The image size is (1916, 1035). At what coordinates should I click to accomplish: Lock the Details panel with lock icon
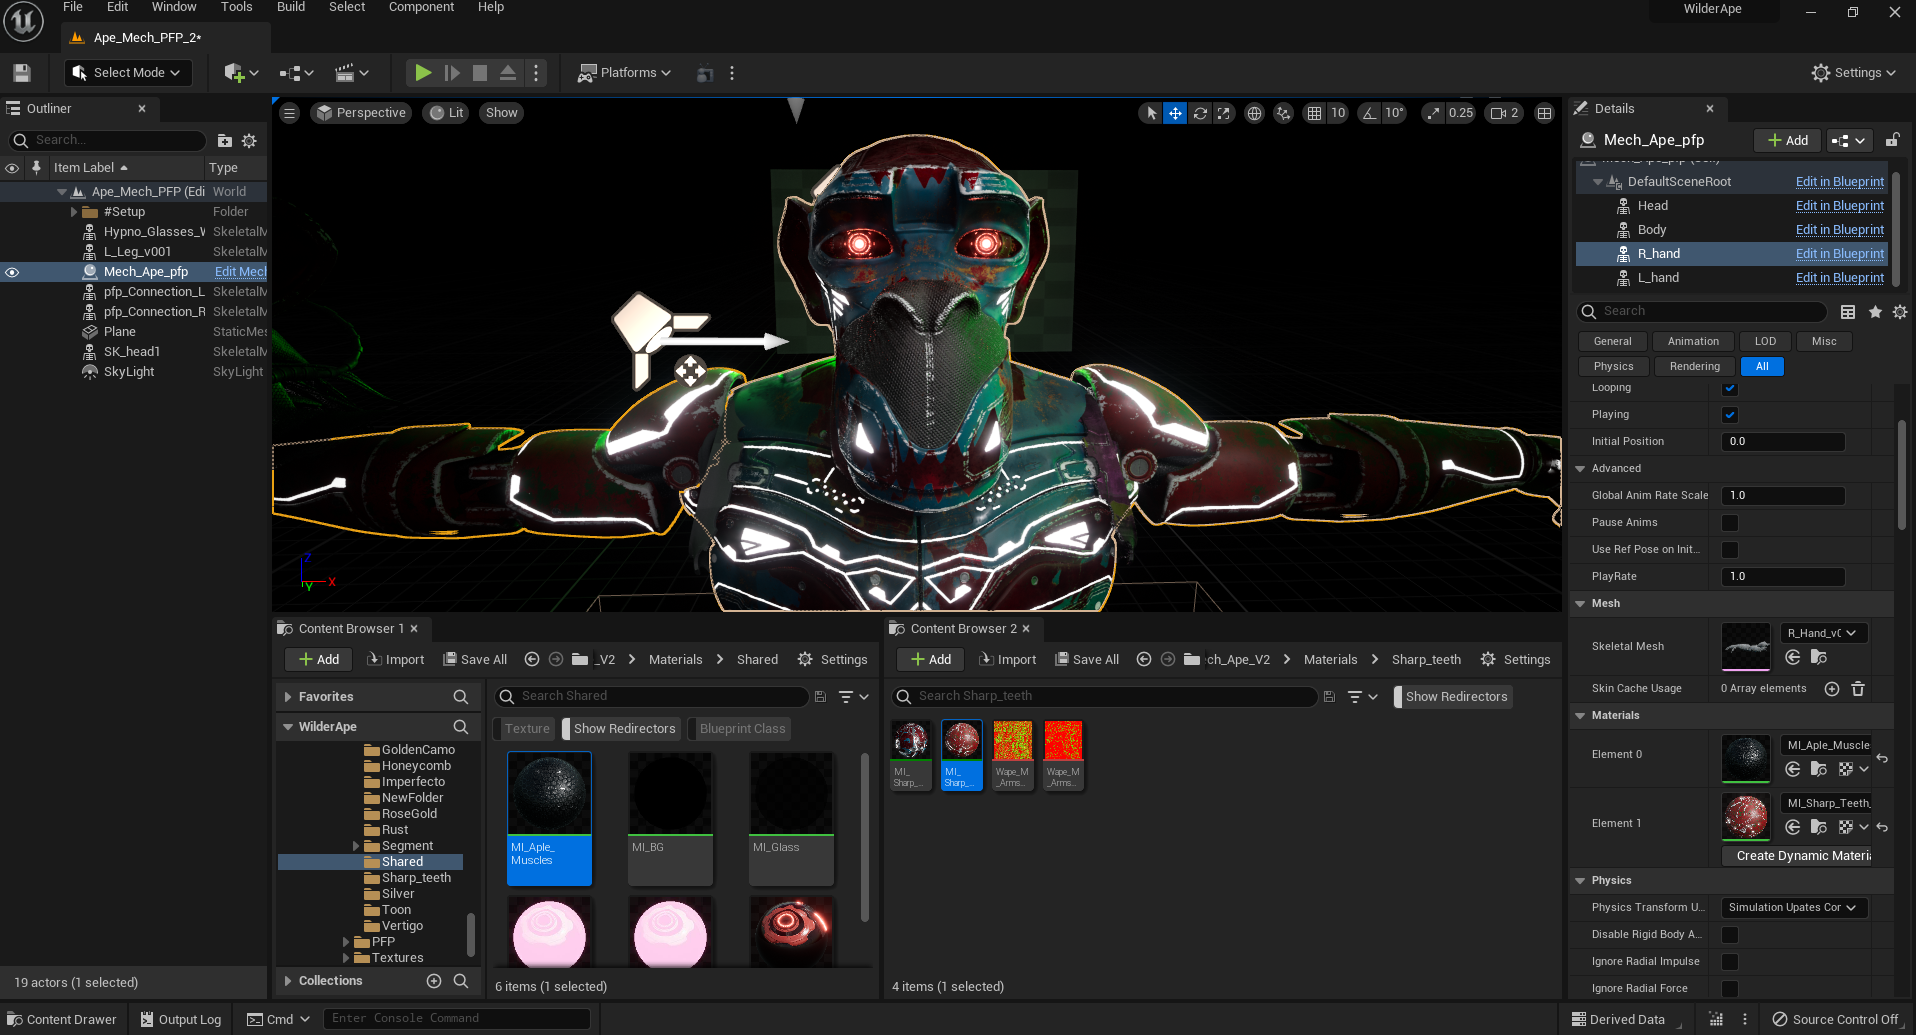1892,140
